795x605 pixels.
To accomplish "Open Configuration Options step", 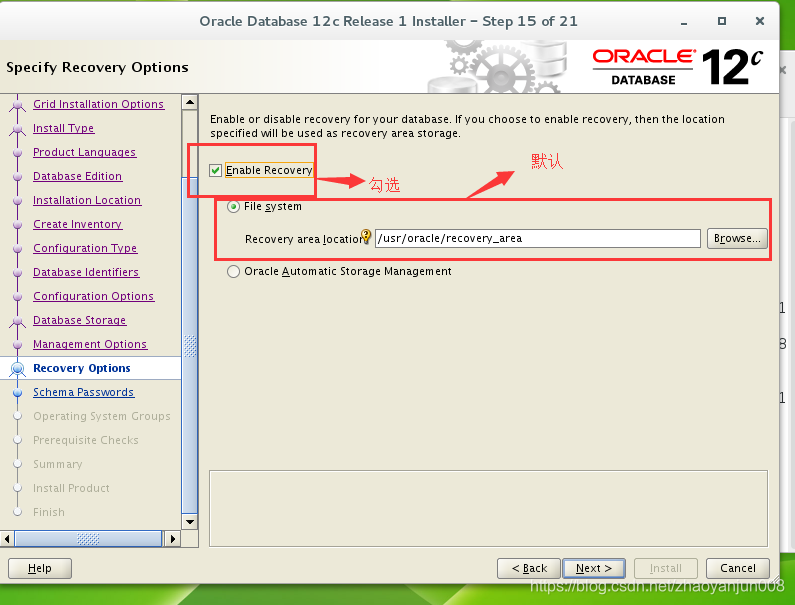I will point(93,296).
